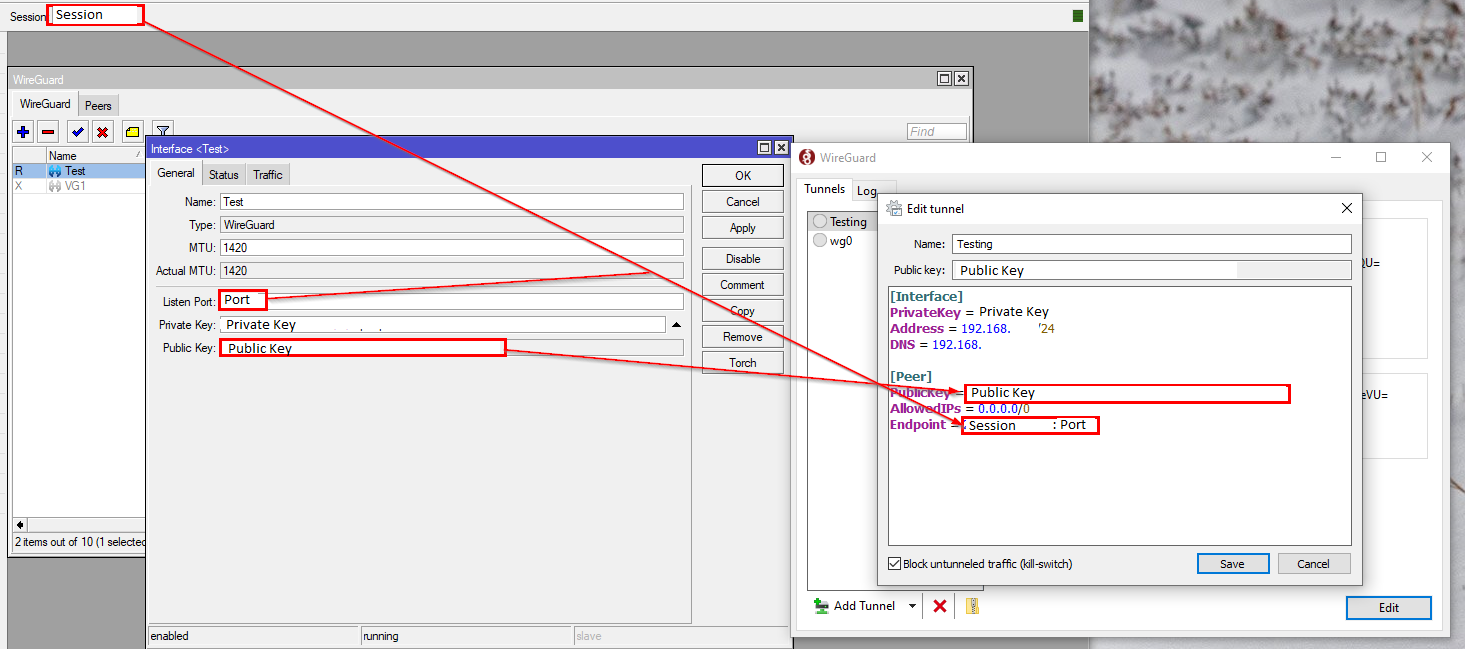Toggle Block untunneled traffic kill-switch checkbox
The image size is (1465, 649).
(895, 564)
